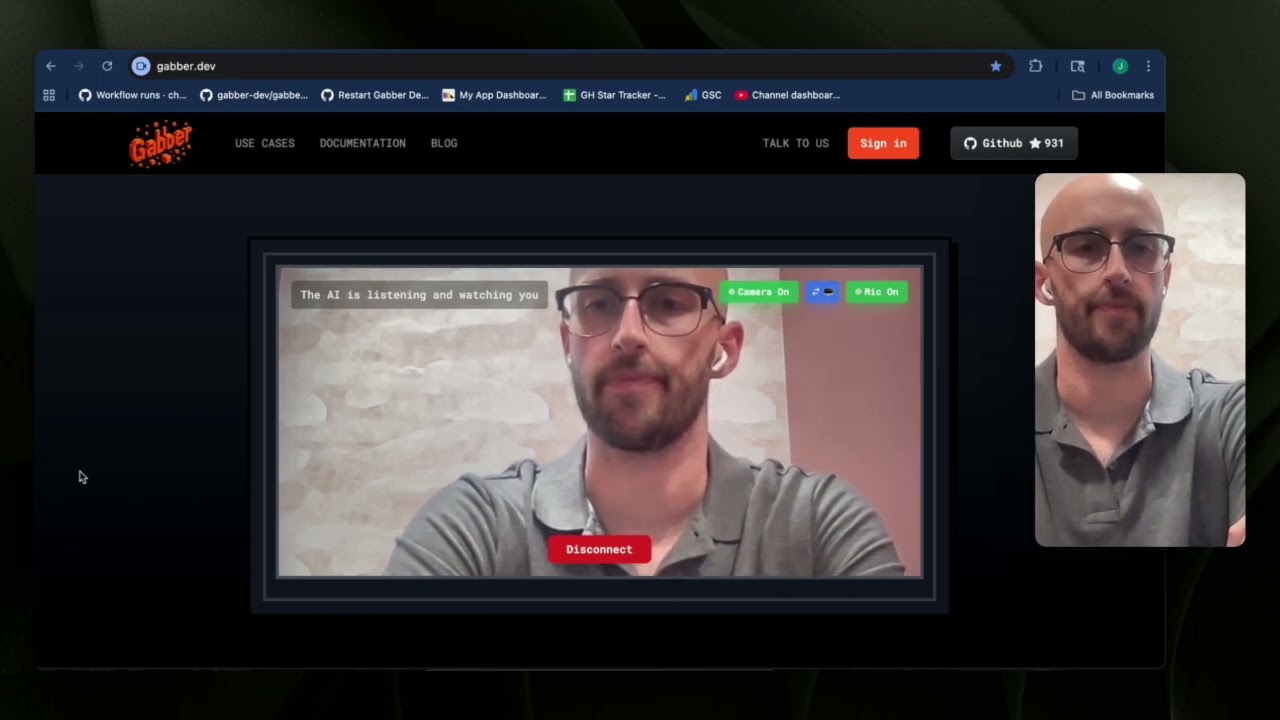The height and width of the screenshot is (720, 1280).
Task: Open the Restart Gabber De... bookmark
Action: click(375, 95)
